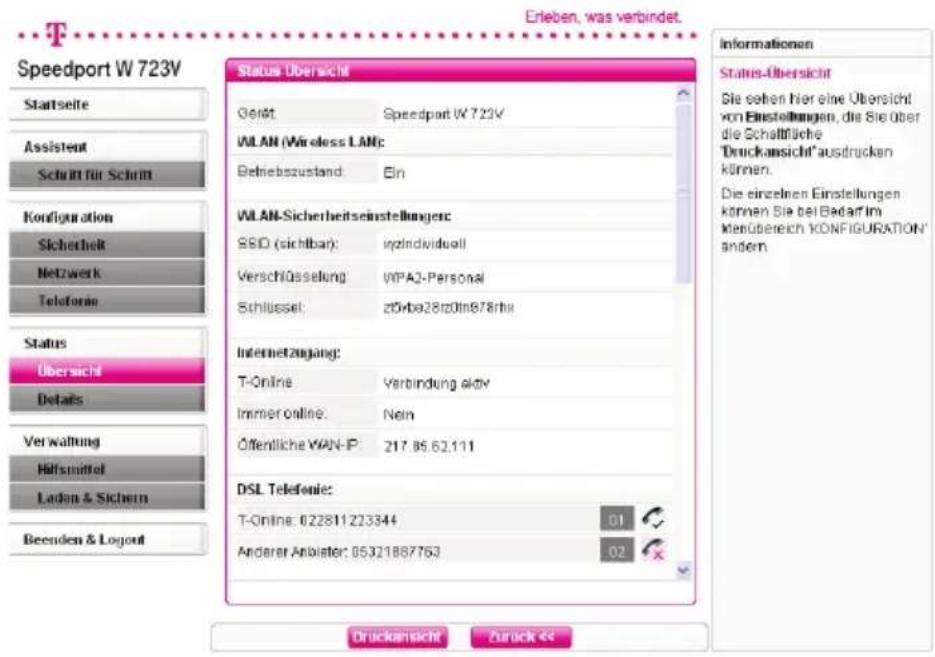Click the SSID value xyzindividuell

[x=424, y=244]
